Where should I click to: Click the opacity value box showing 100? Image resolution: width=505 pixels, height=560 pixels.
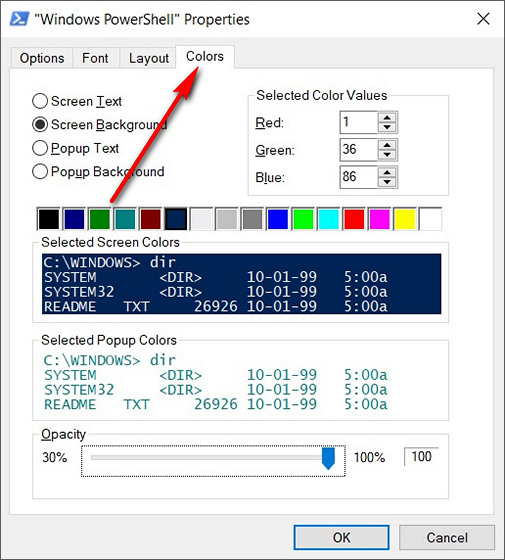click(421, 456)
